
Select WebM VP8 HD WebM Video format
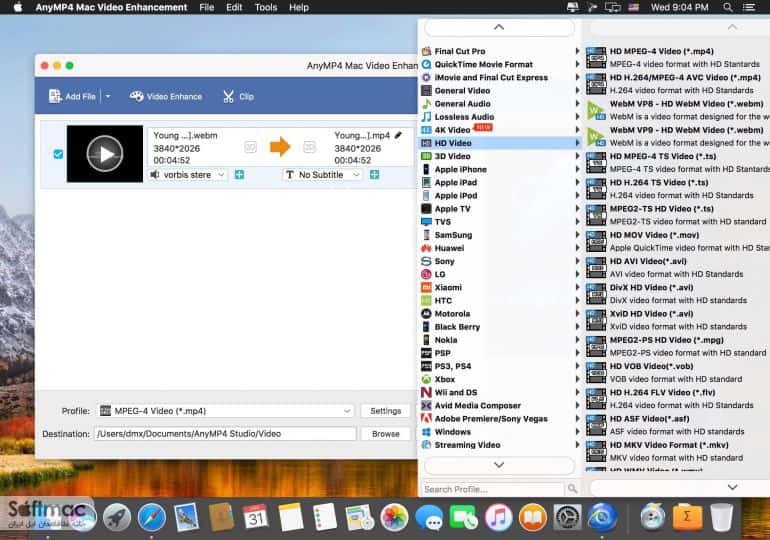pos(677,110)
